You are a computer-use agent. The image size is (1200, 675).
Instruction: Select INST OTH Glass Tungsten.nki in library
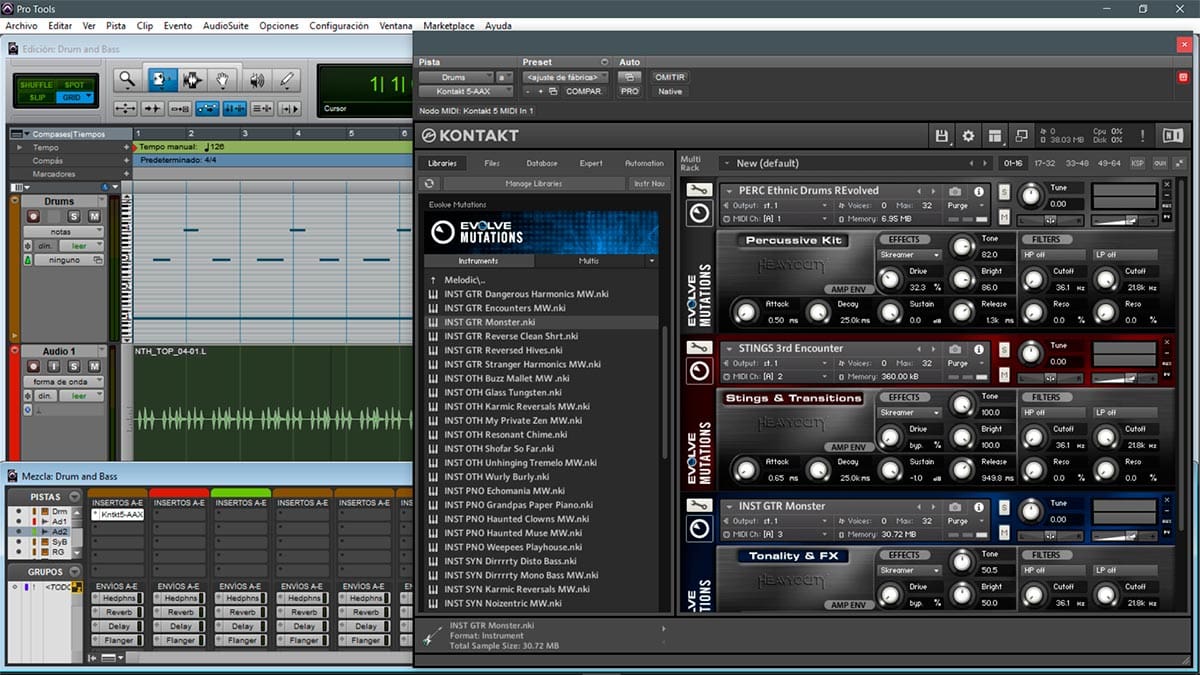(505, 393)
